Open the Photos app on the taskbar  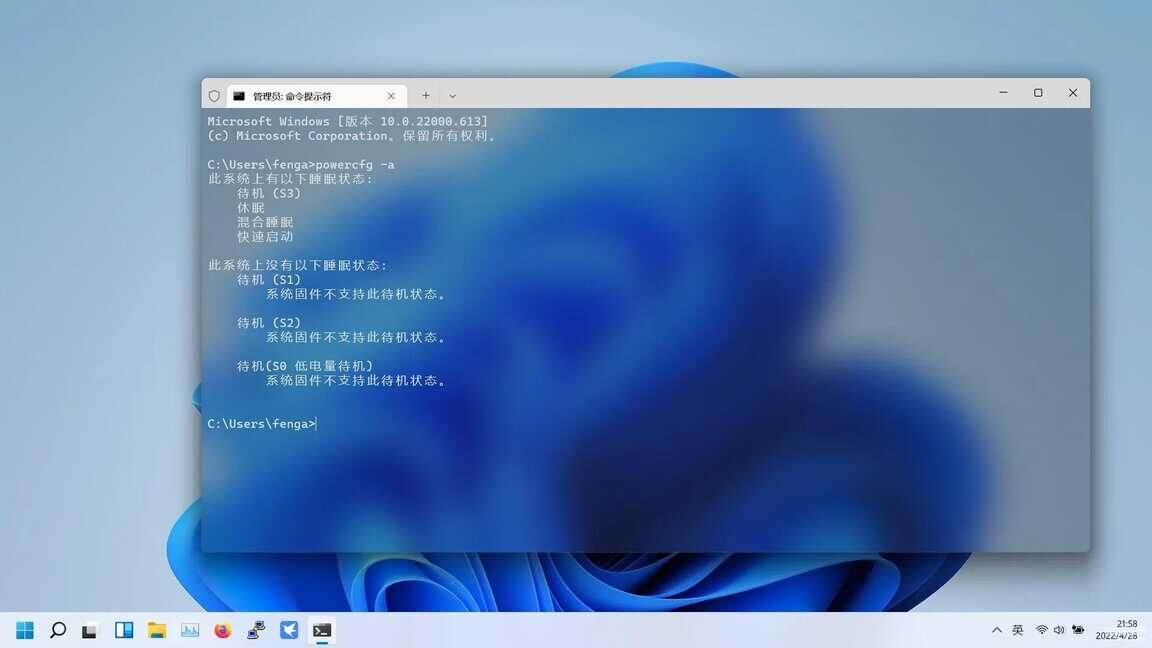point(189,630)
